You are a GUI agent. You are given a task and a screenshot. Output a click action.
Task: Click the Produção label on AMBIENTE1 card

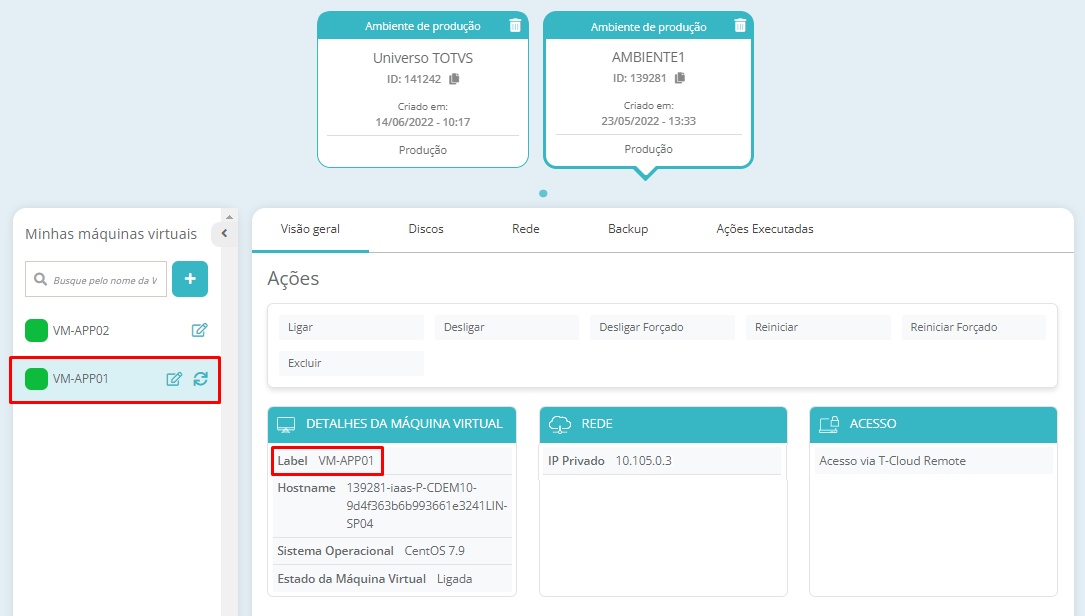tap(648, 150)
